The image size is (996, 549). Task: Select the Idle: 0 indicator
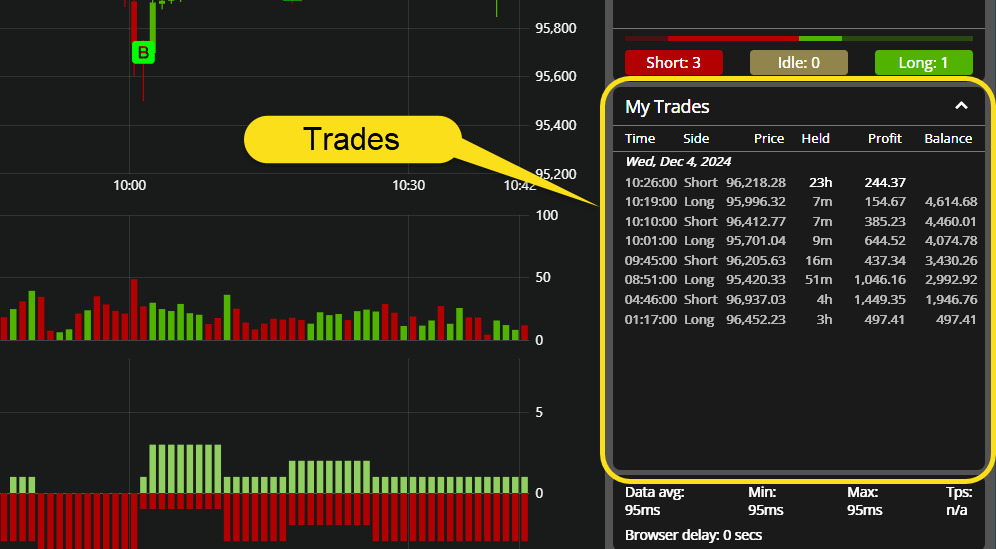point(798,63)
